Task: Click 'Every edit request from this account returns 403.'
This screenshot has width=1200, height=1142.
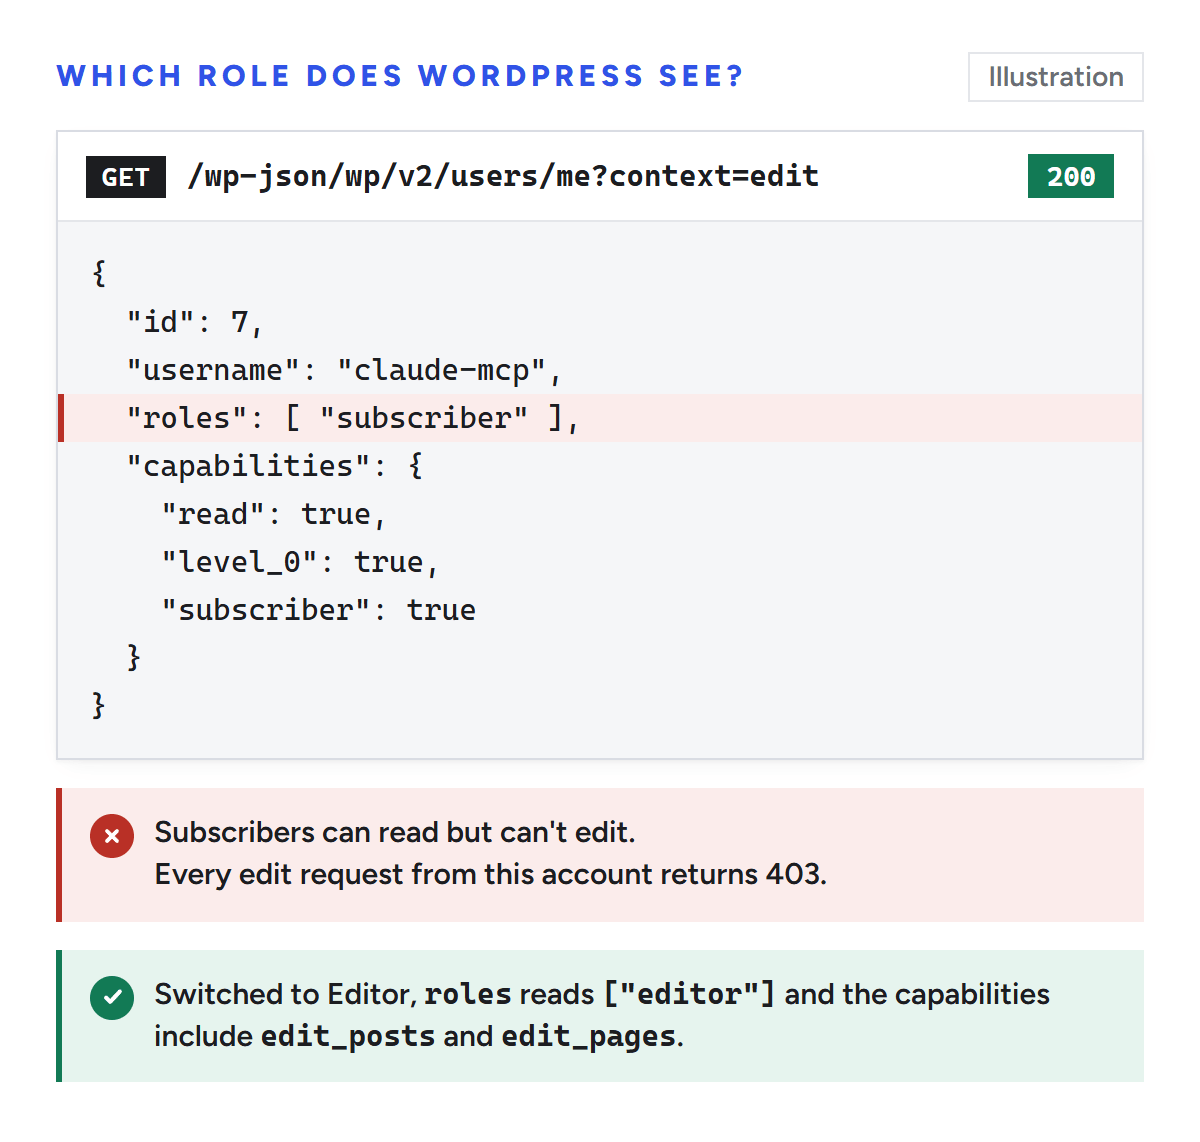Action: (x=491, y=874)
